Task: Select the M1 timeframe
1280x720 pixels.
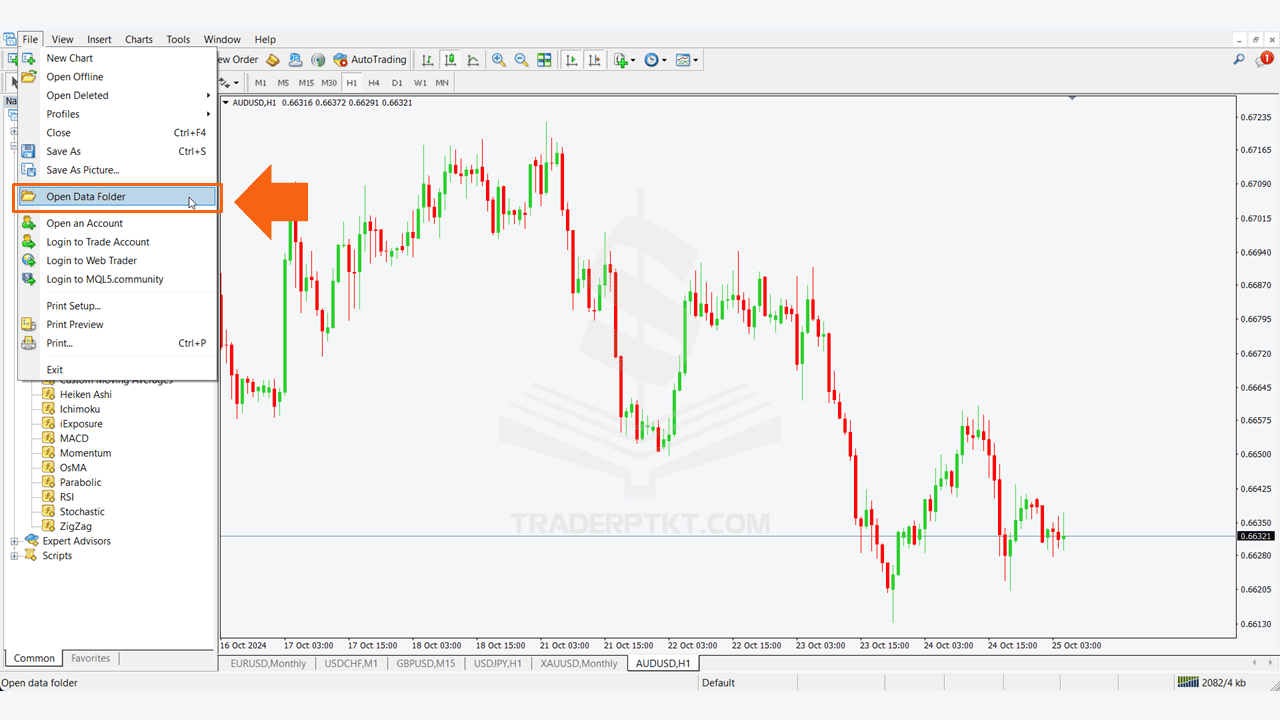Action: pyautogui.click(x=261, y=83)
